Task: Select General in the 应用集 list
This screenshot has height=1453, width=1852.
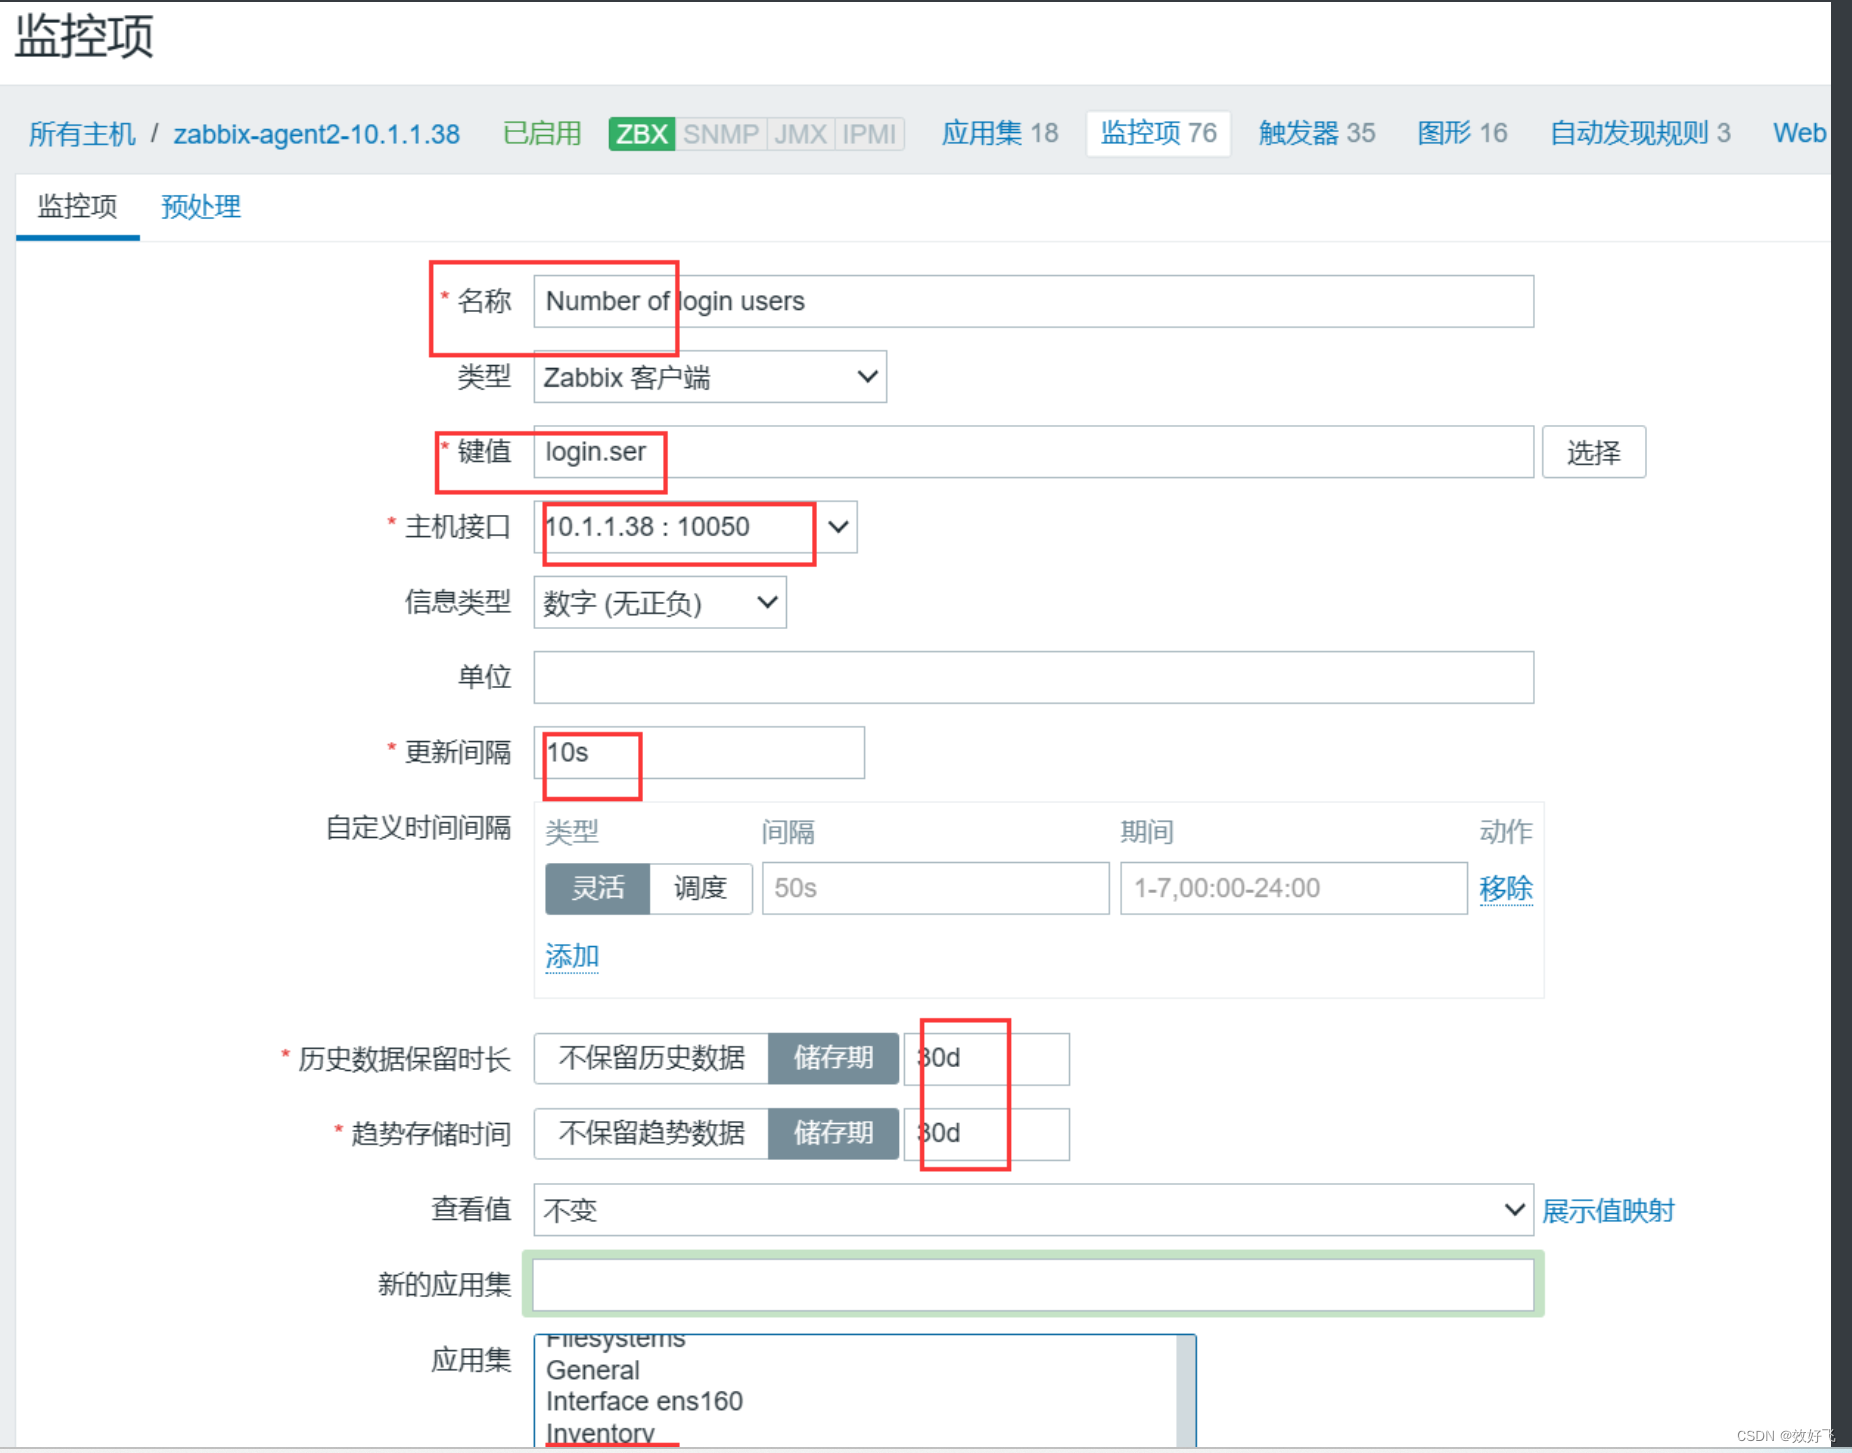Action: (593, 1370)
